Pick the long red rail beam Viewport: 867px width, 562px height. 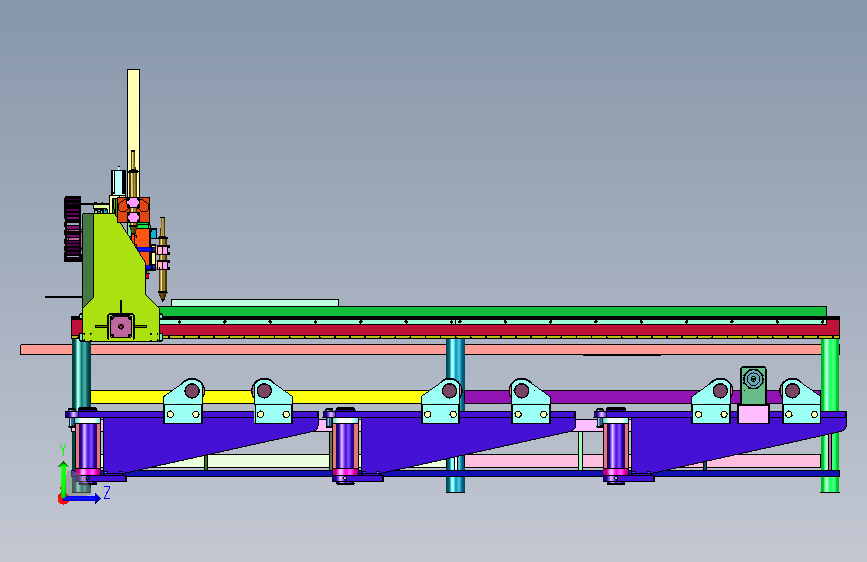[498, 330]
